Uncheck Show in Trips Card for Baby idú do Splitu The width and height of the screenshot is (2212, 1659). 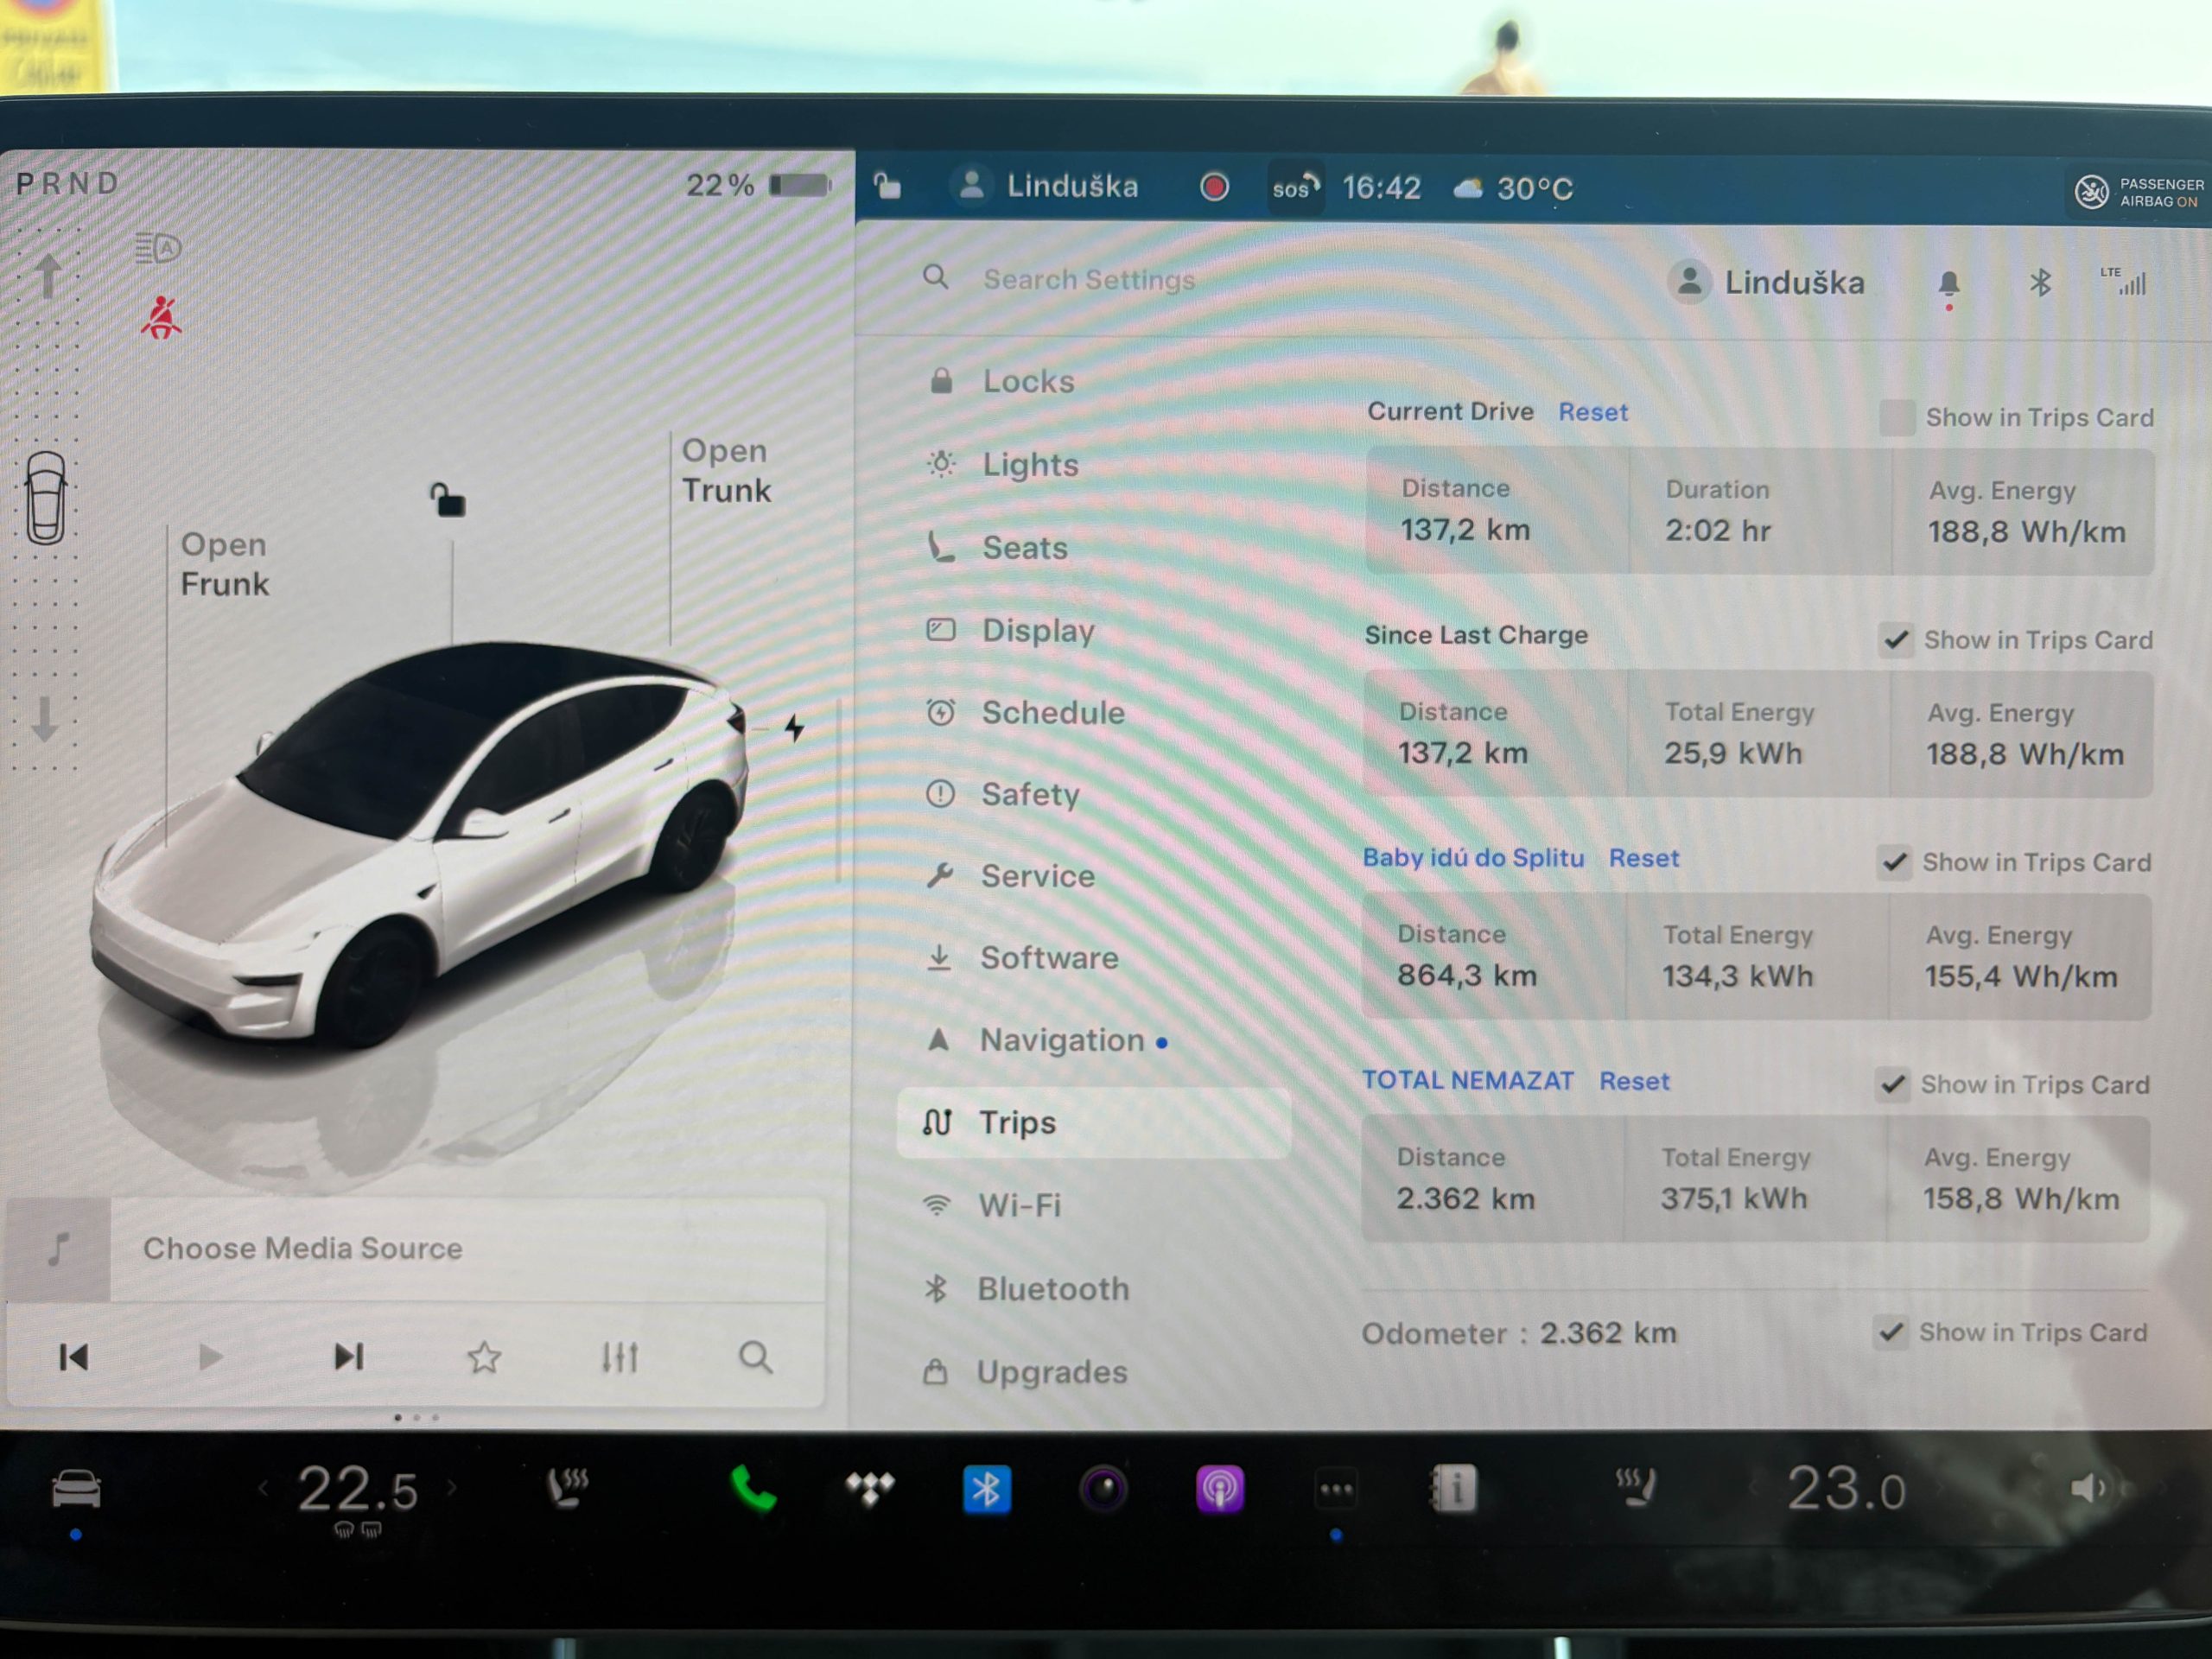1894,862
